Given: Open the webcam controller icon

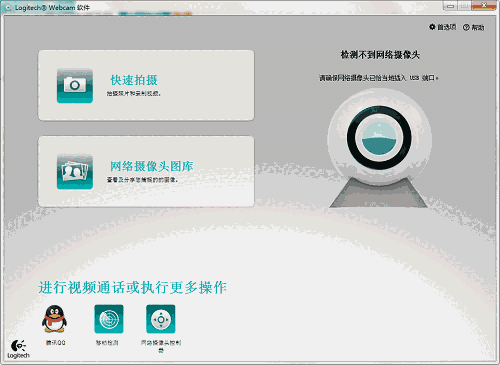Looking at the screenshot, I should coord(161,319).
